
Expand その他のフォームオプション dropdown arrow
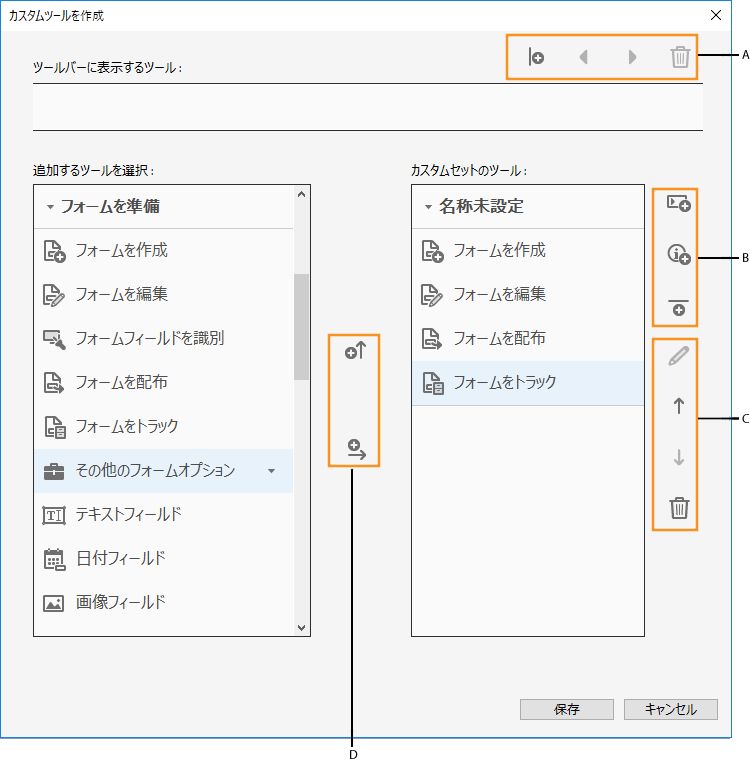(271, 470)
